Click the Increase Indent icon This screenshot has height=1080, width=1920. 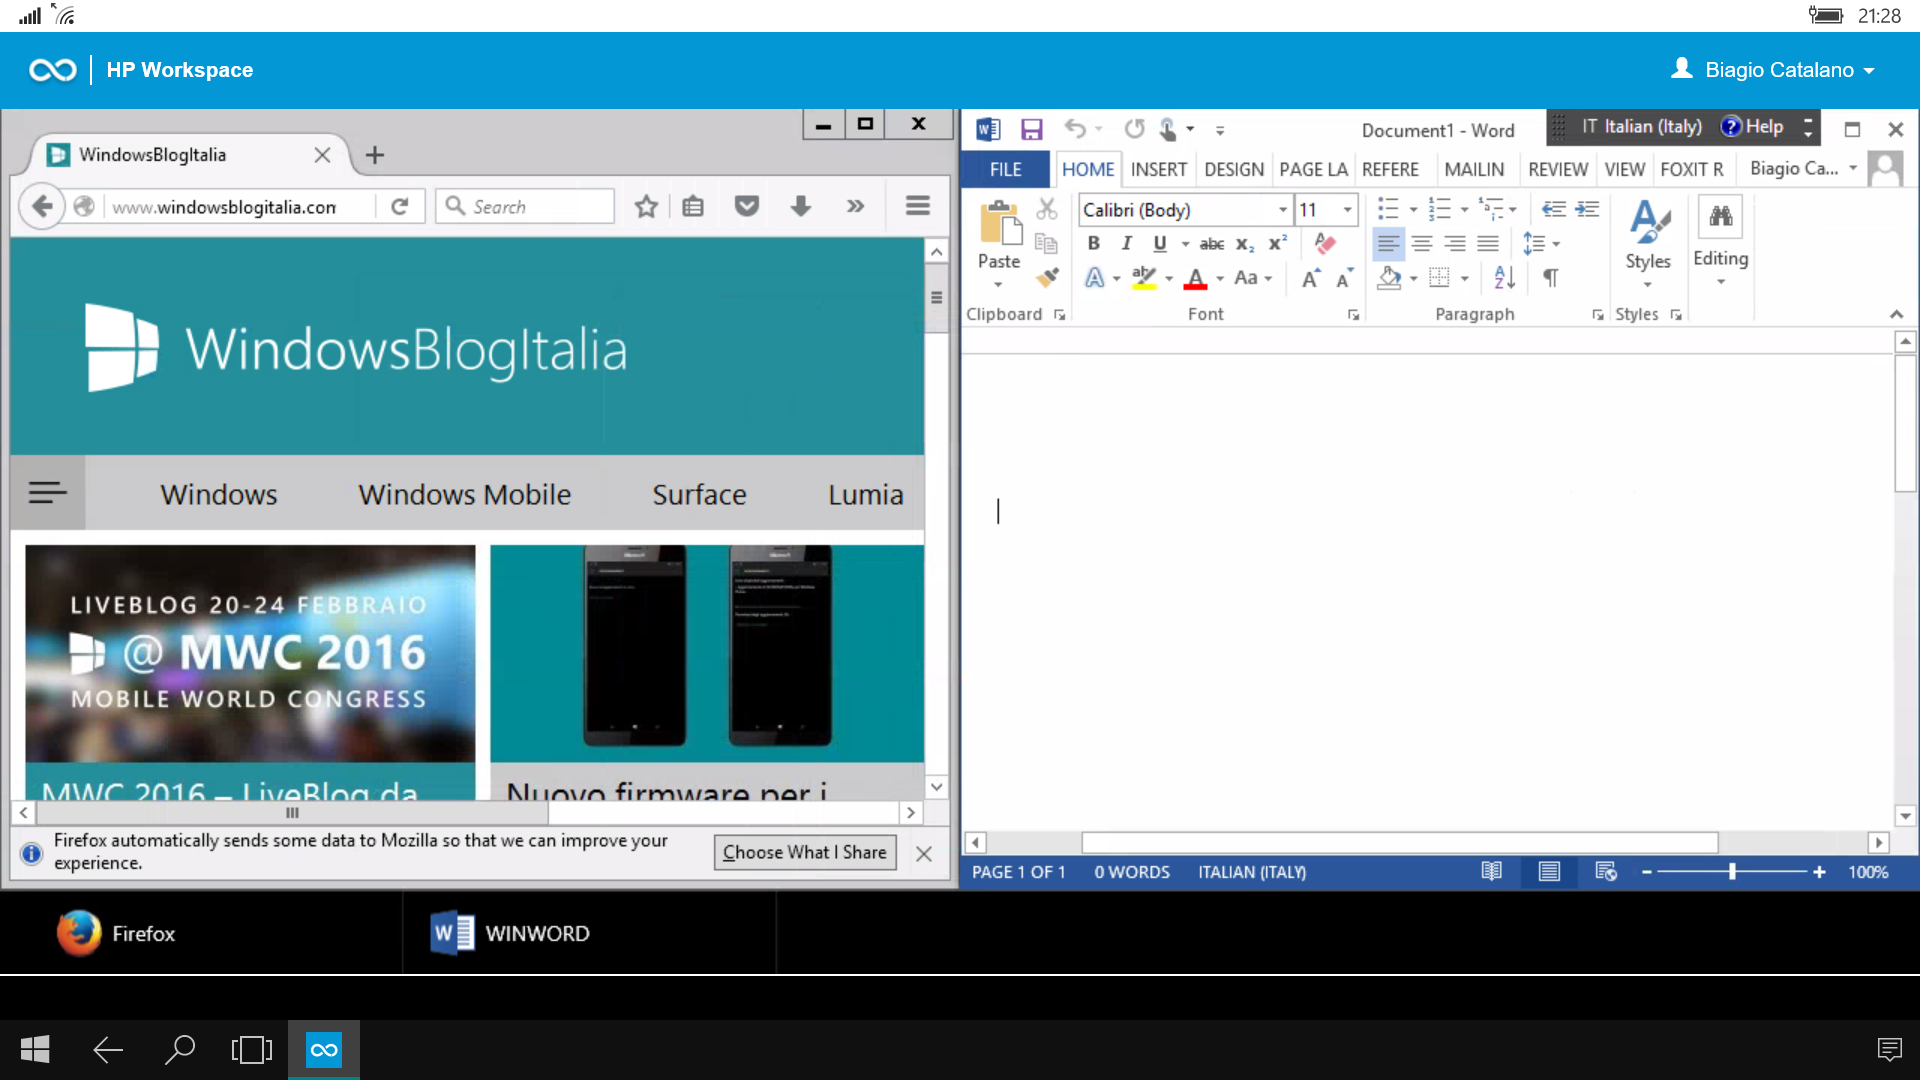point(1587,209)
